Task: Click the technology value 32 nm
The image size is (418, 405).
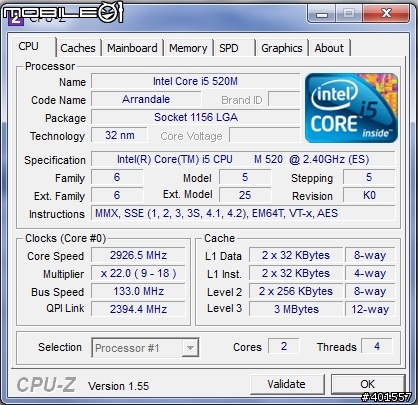Action: 119,135
